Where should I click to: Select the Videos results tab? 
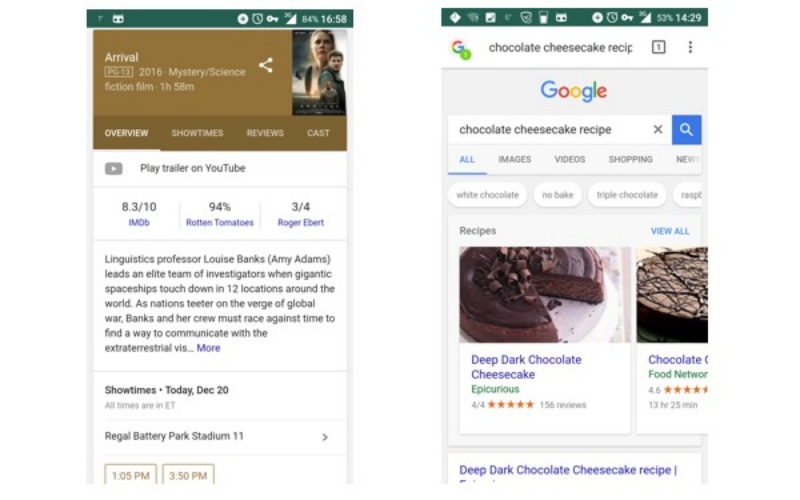coord(569,160)
